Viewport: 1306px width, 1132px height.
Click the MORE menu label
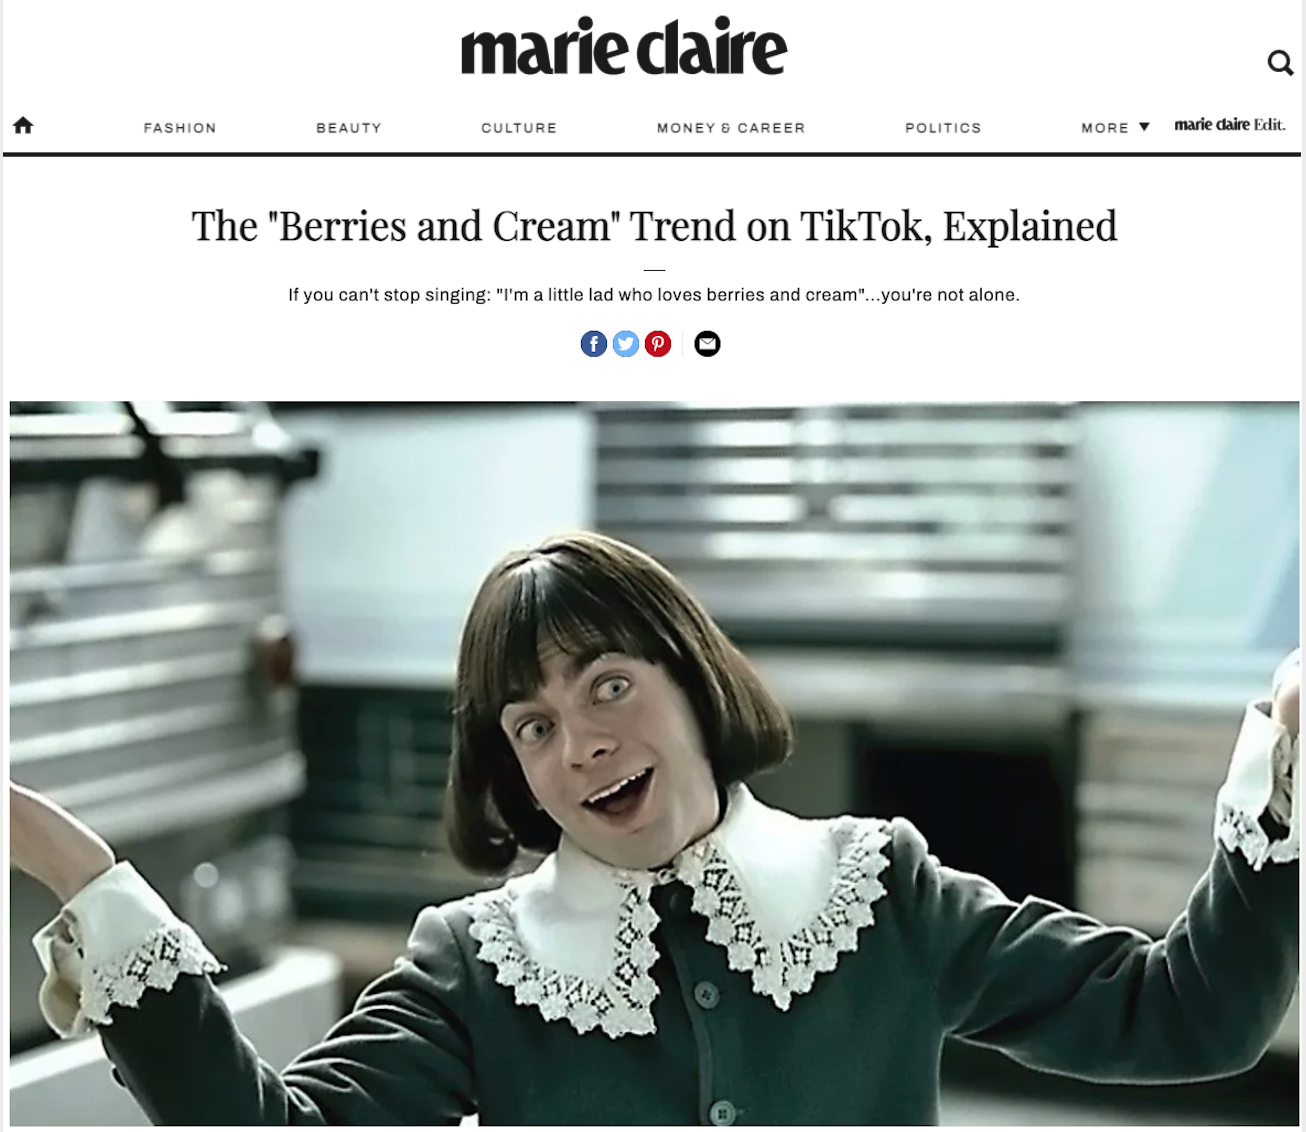(x=1105, y=128)
